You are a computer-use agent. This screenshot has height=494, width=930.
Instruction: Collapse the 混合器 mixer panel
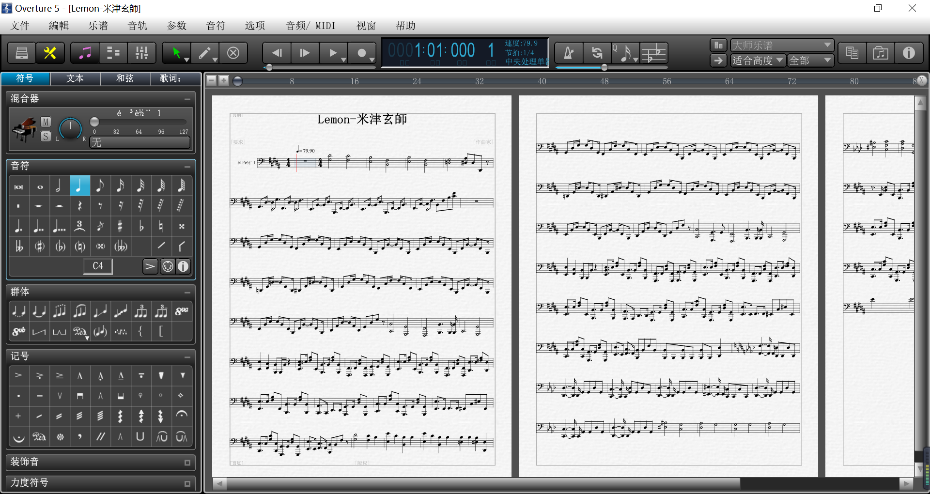187,99
